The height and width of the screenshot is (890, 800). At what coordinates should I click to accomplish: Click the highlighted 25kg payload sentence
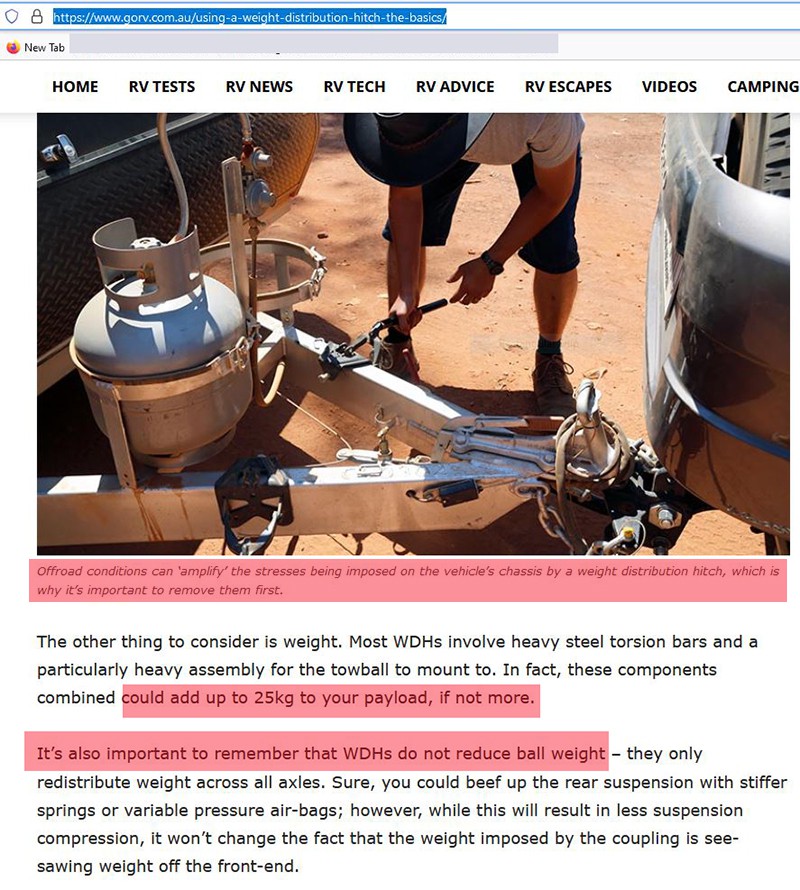click(x=328, y=698)
